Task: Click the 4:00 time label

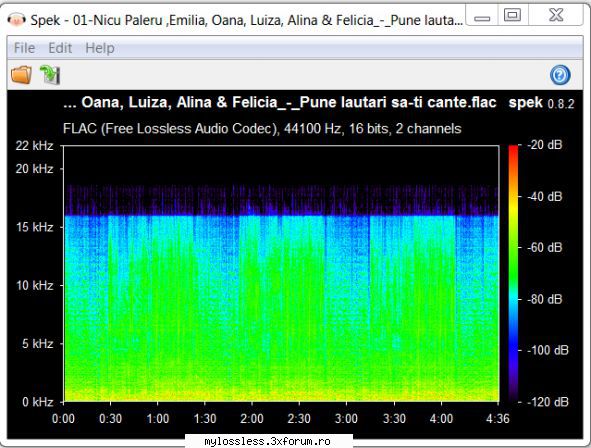Action: tap(441, 419)
